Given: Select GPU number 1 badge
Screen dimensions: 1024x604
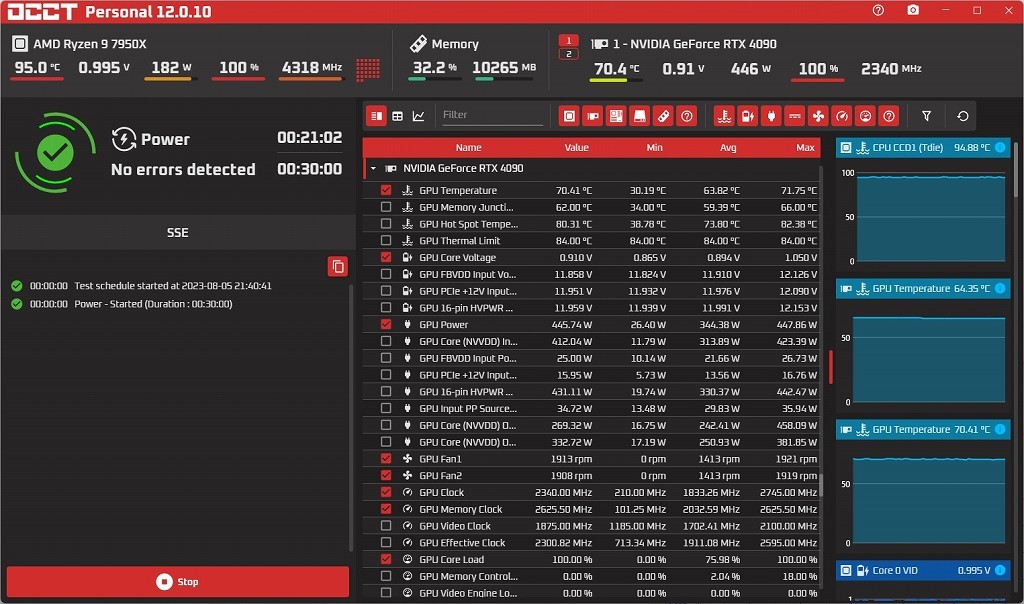Looking at the screenshot, I should (x=569, y=40).
